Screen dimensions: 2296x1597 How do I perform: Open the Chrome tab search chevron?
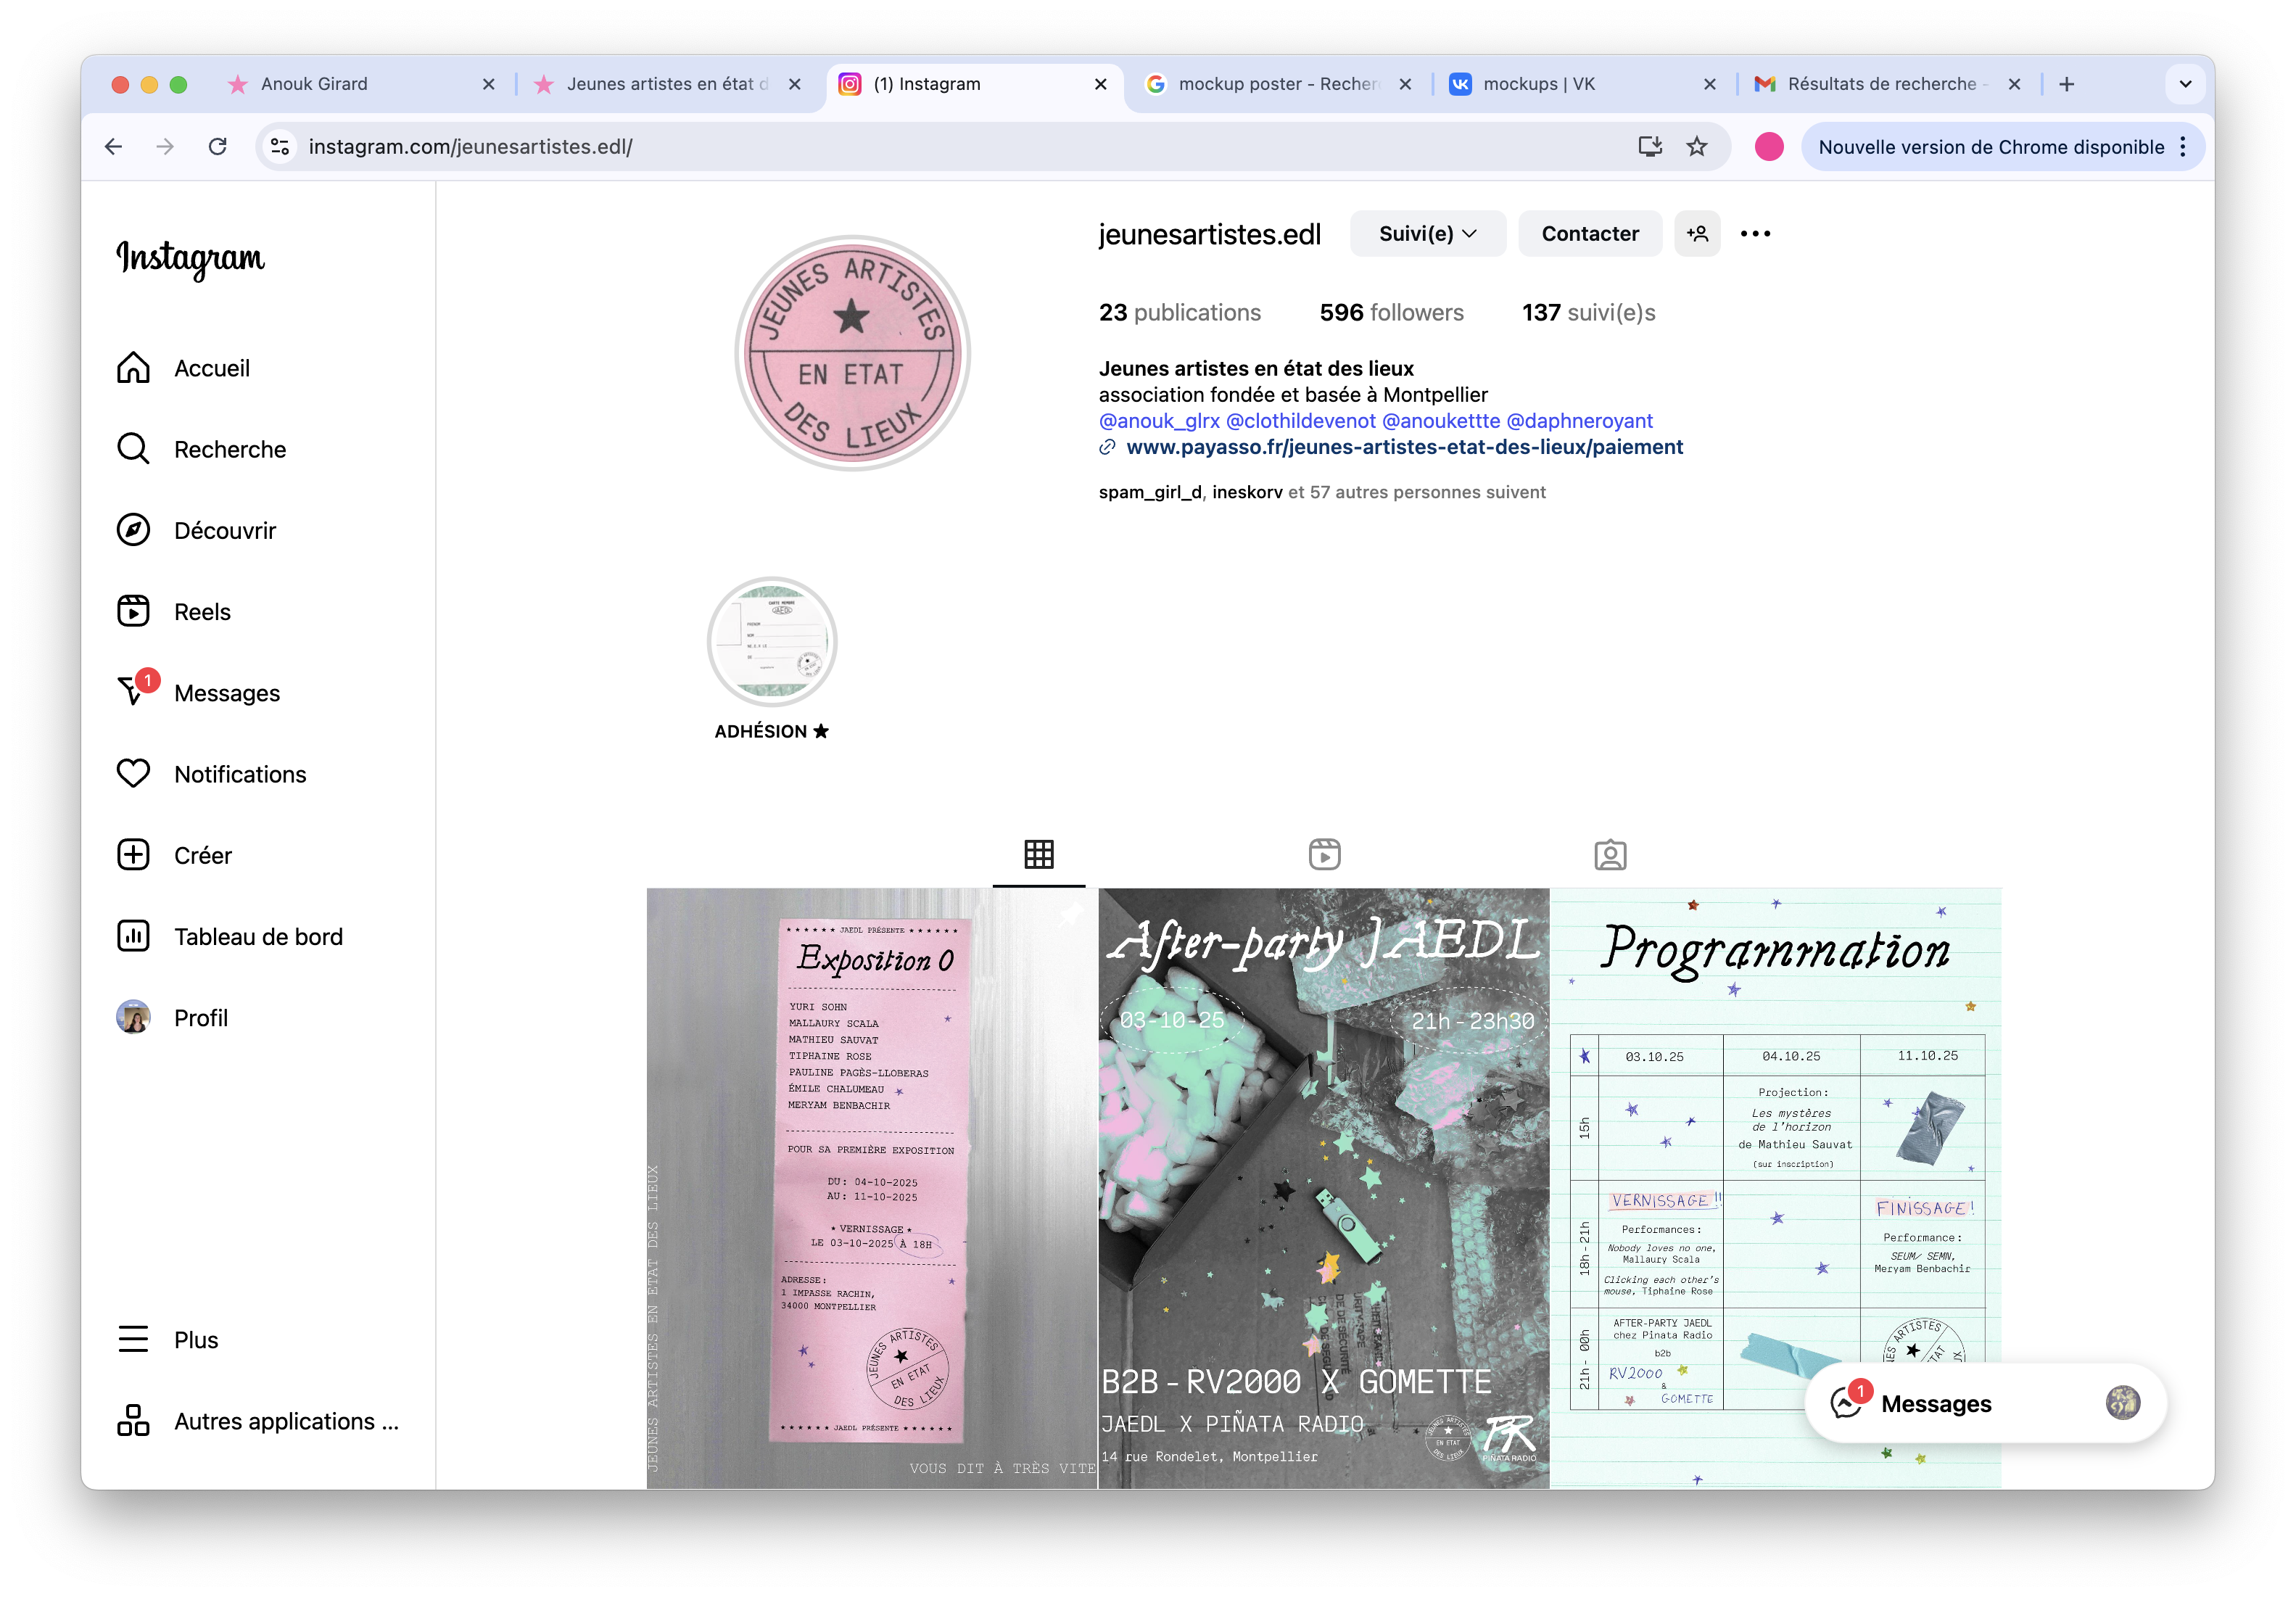pos(2185,84)
